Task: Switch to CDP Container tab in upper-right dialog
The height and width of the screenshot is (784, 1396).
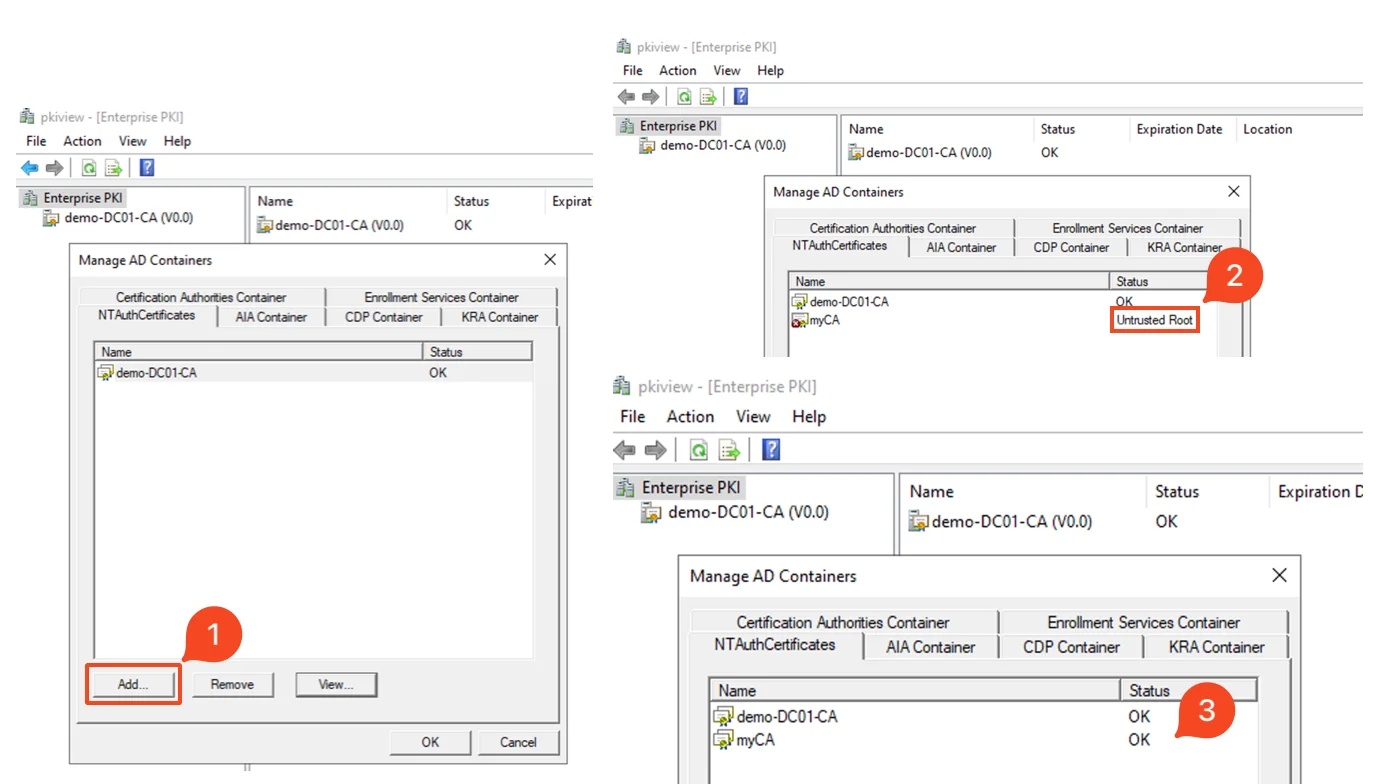Action: pos(1071,247)
